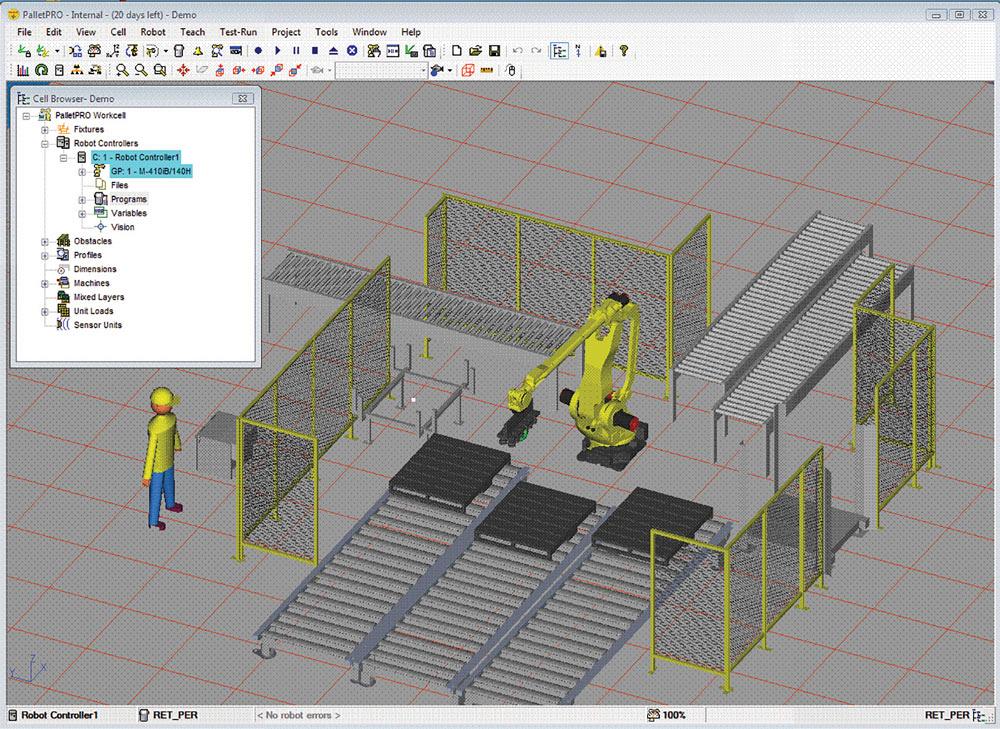Viewport: 1000px width, 729px height.
Task: Click the red crosshair Center View icon
Action: click(185, 70)
